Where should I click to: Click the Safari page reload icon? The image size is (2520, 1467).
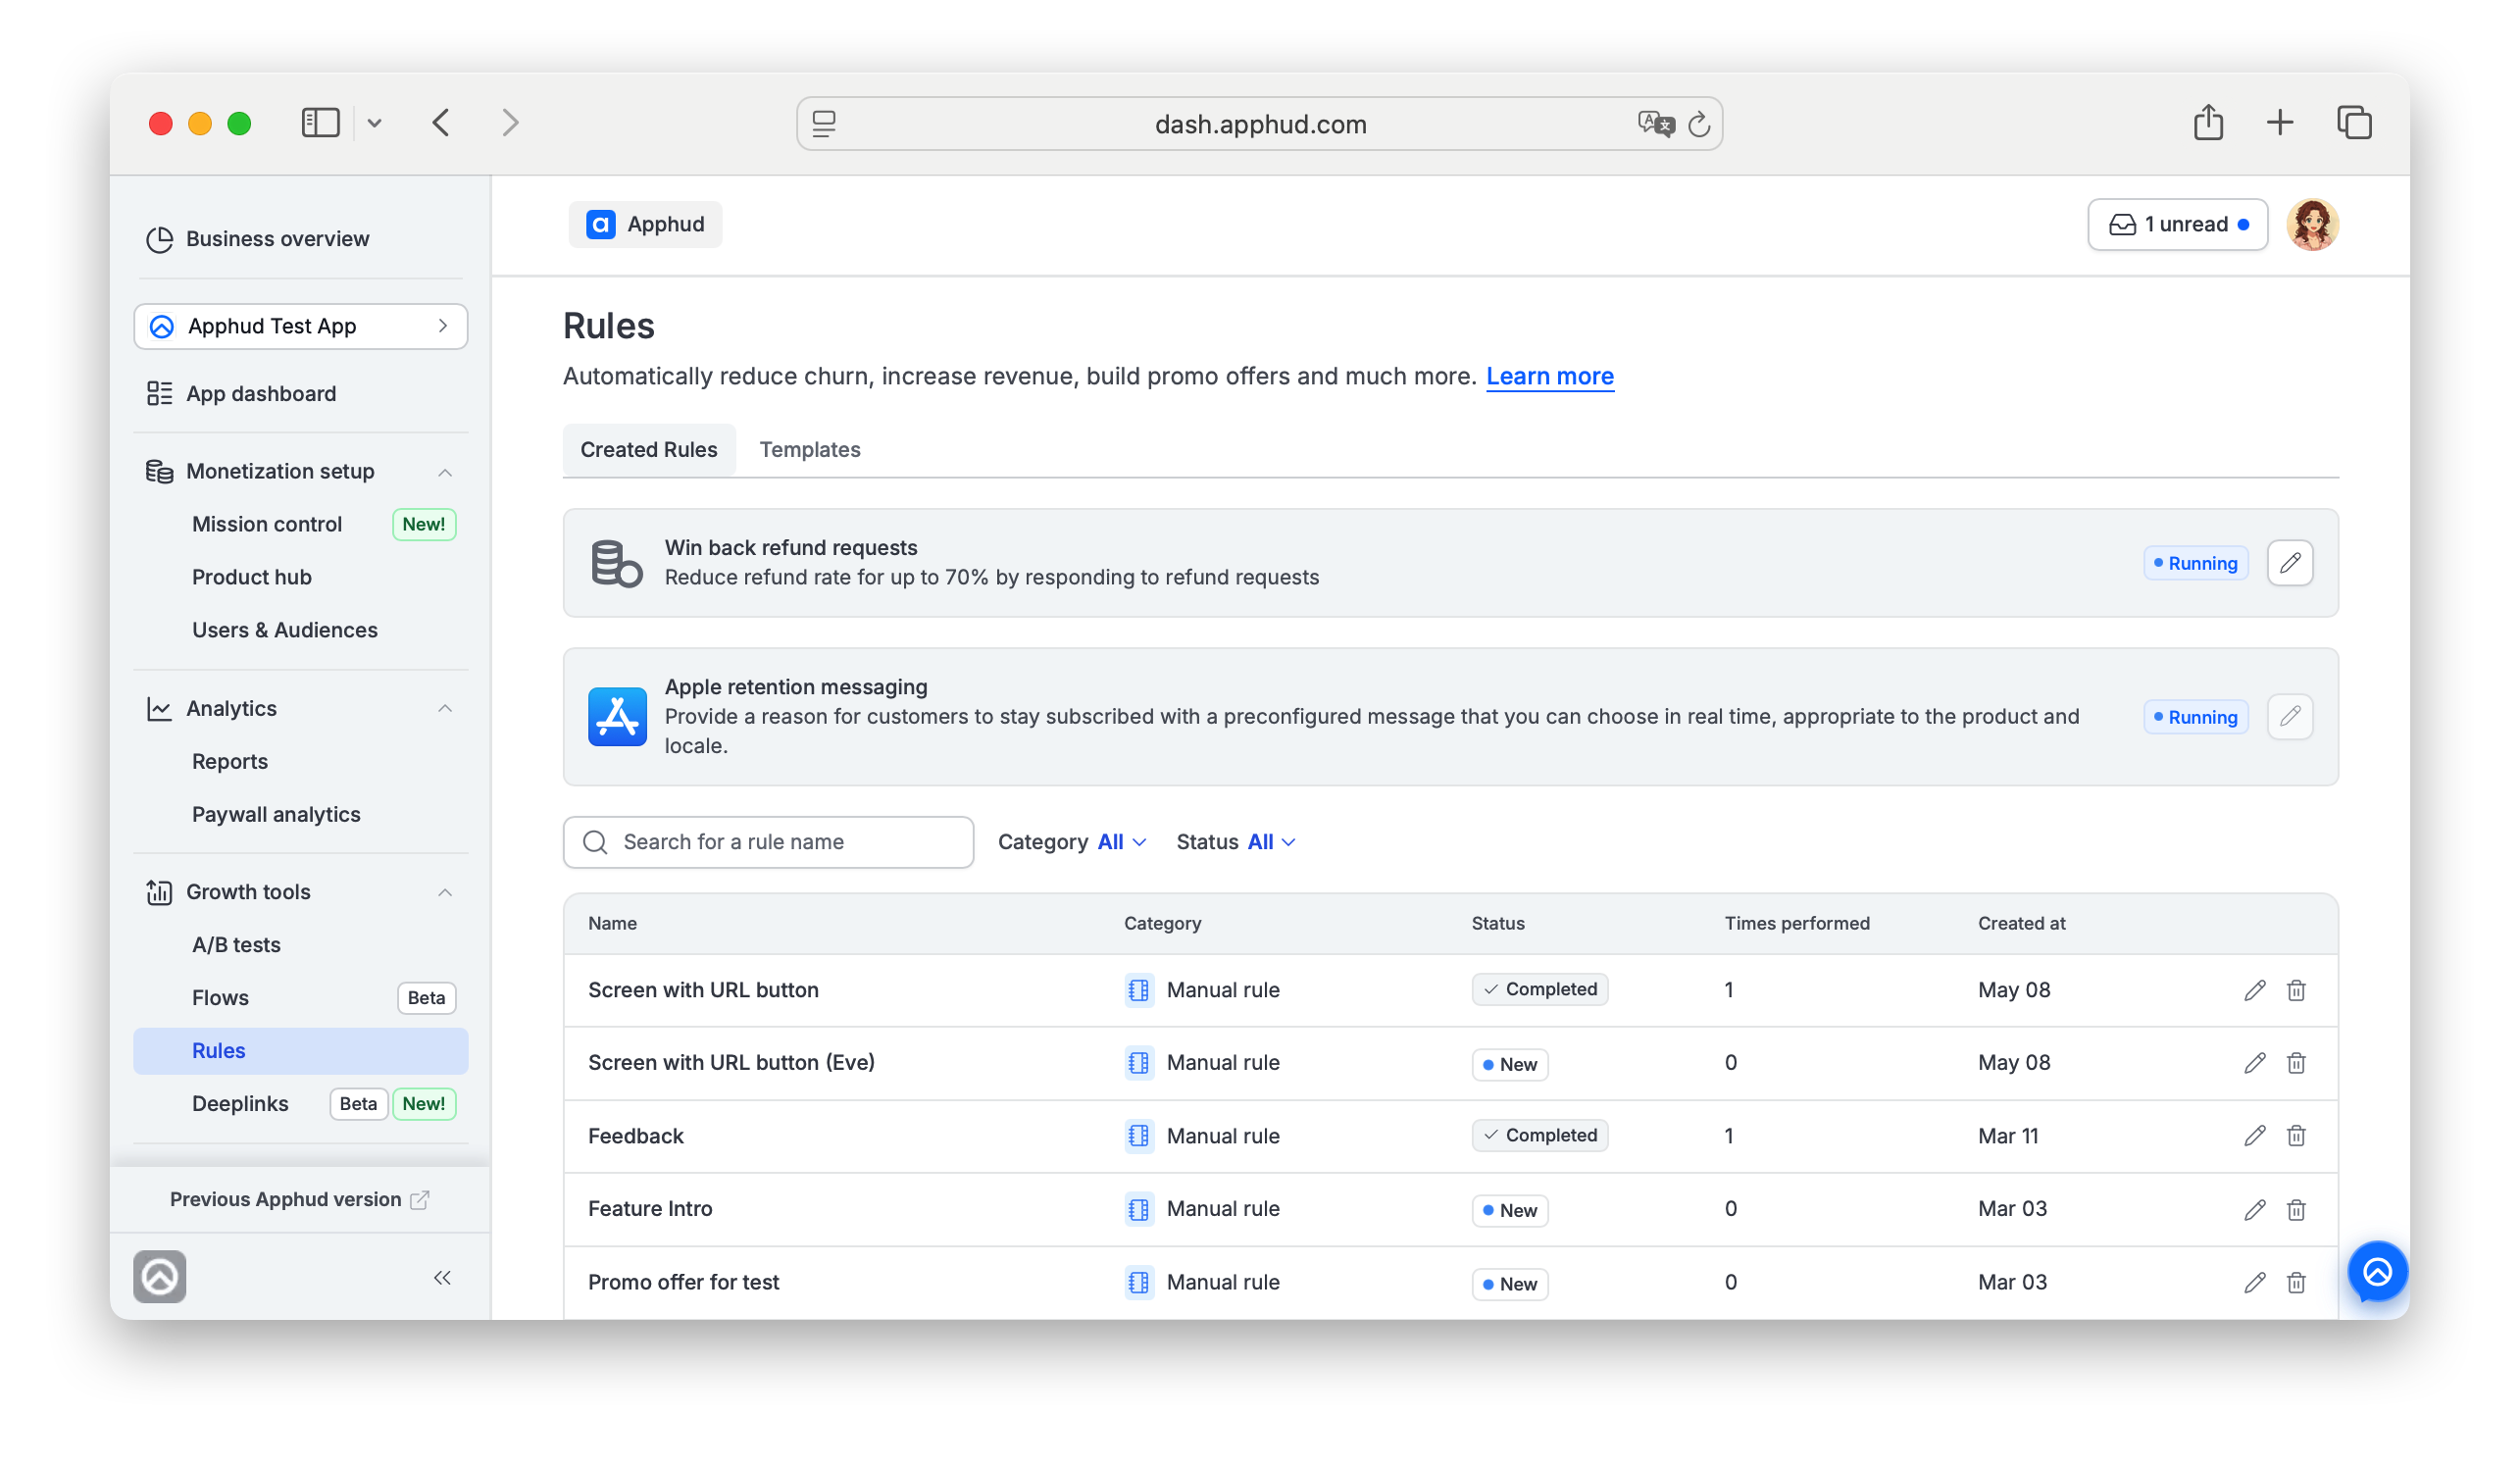(1698, 124)
